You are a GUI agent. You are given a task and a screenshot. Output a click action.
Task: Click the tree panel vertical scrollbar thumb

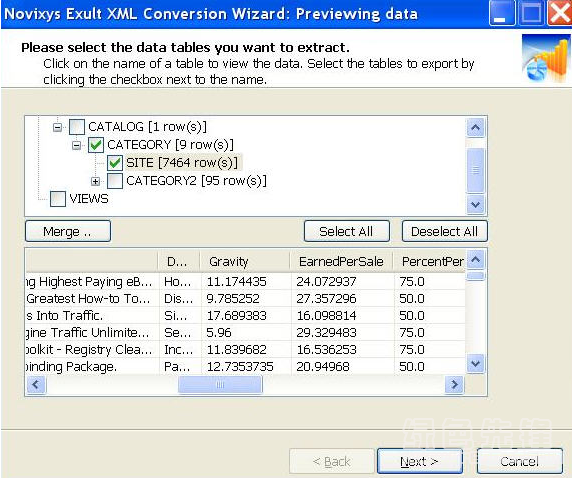[x=475, y=170]
